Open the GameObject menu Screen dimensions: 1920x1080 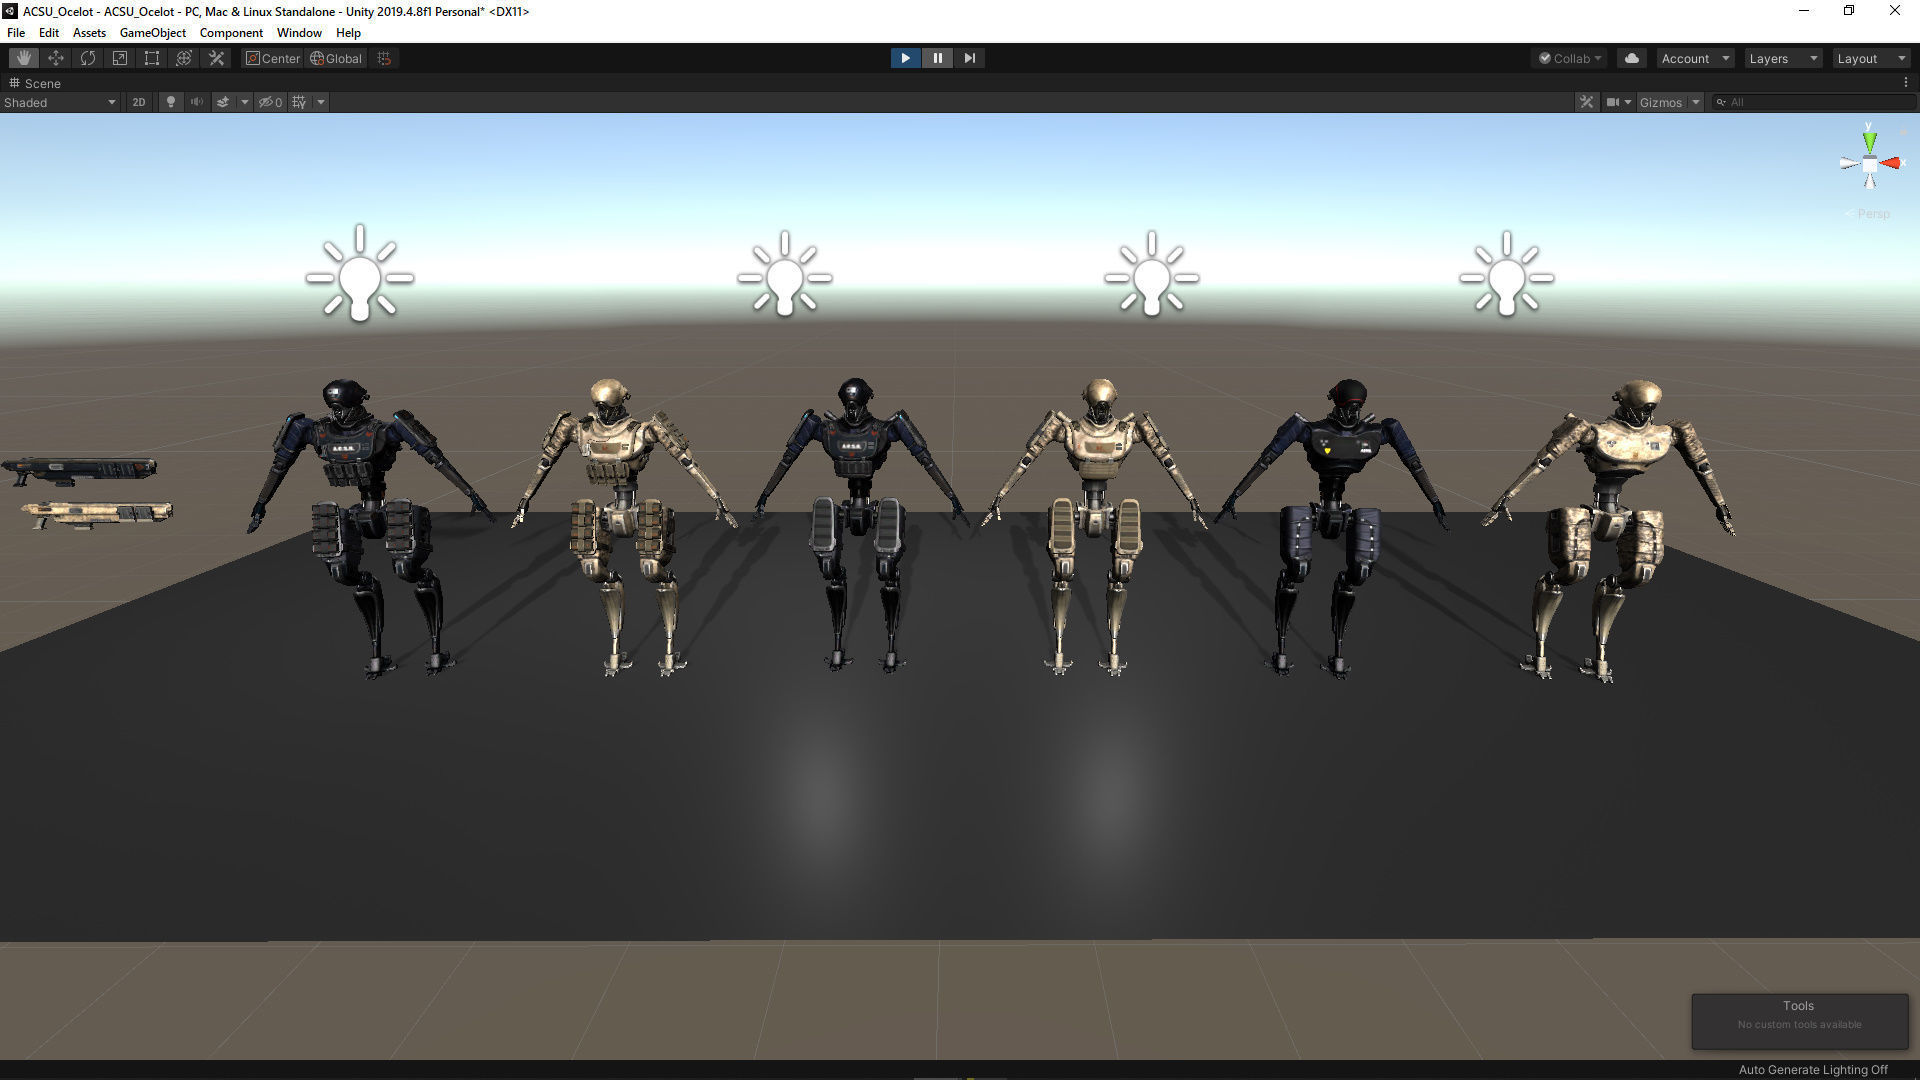coord(152,33)
